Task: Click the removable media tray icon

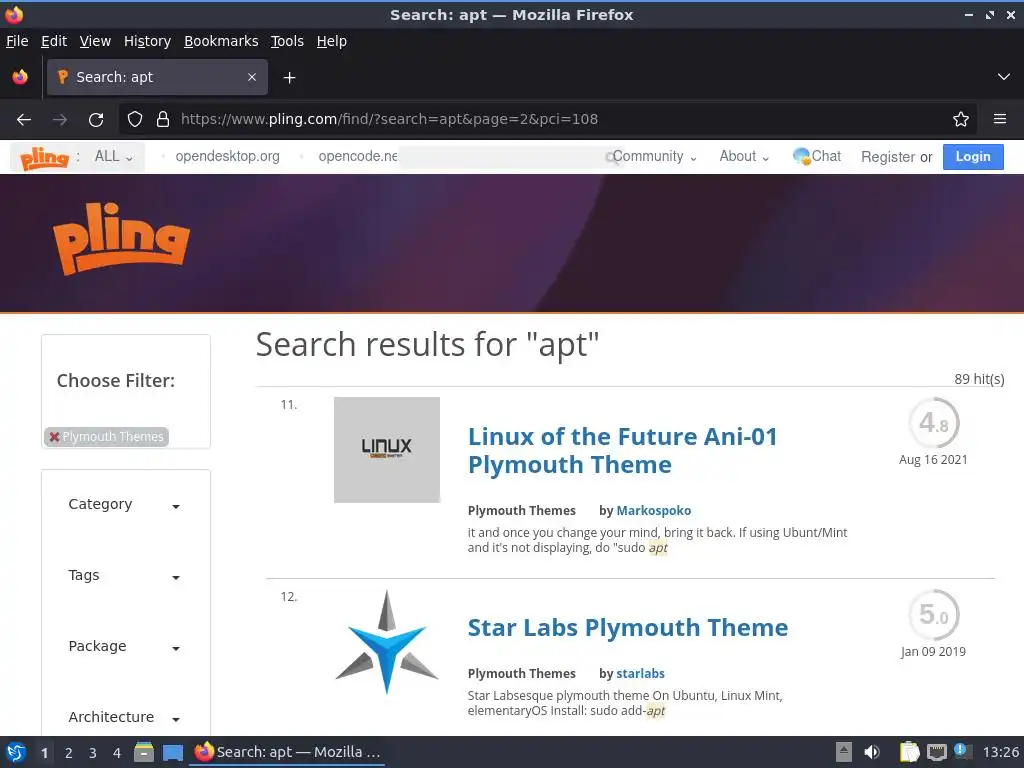Action: point(844,752)
